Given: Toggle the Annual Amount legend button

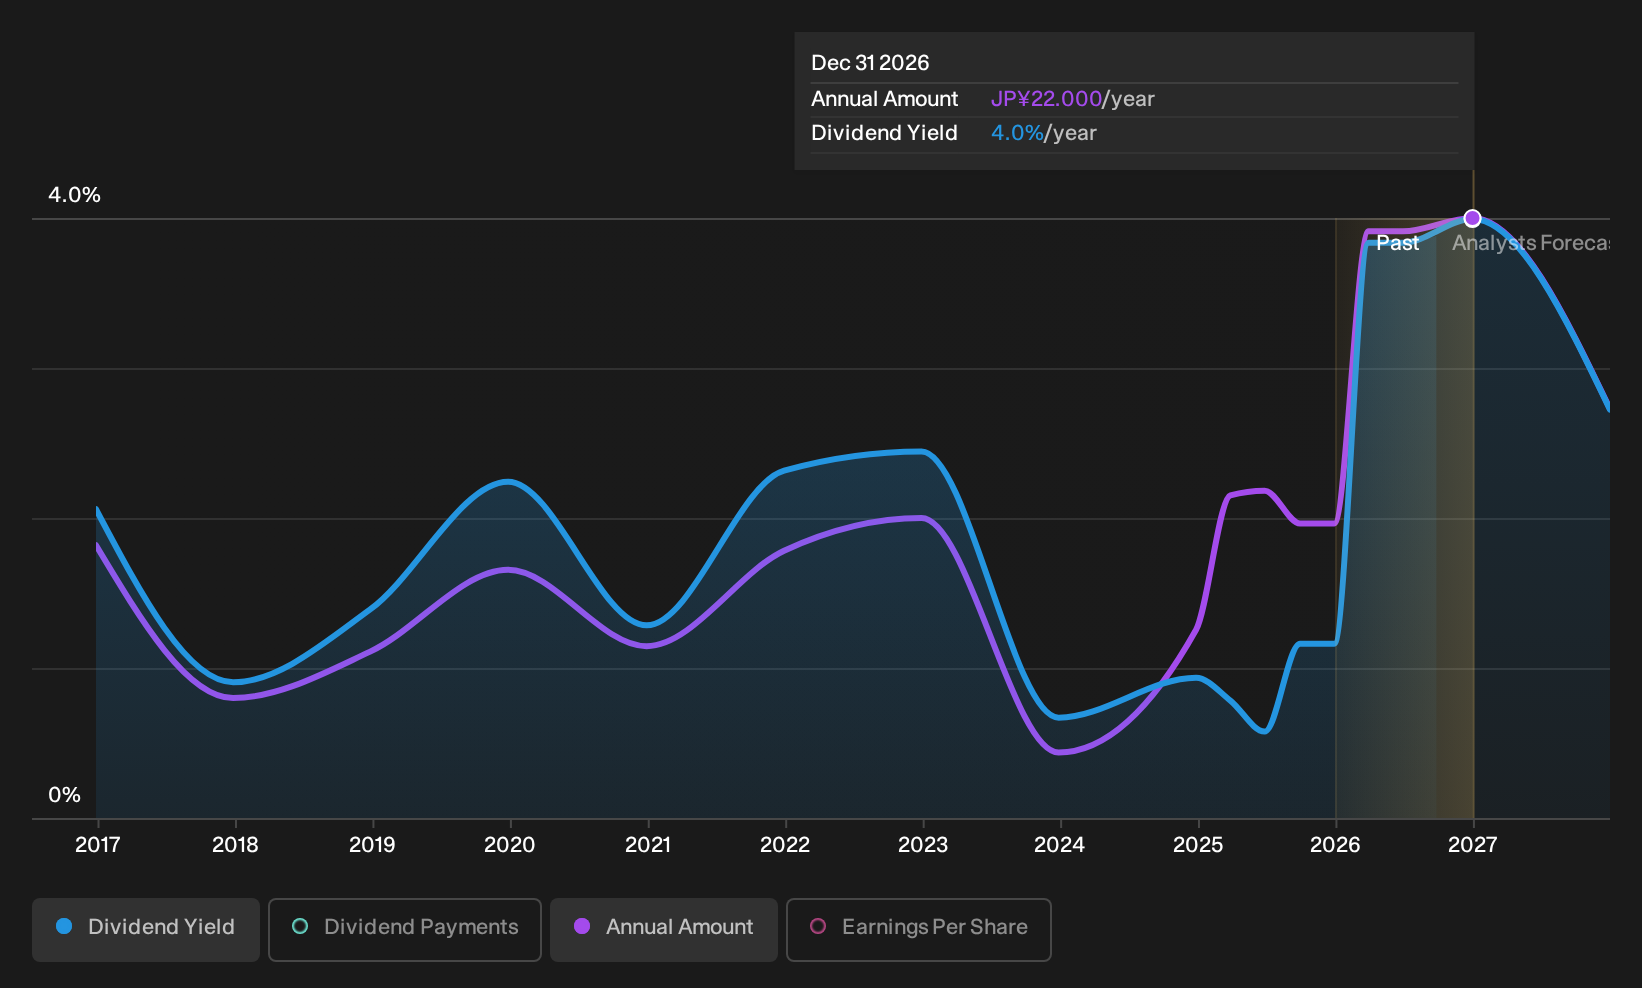Looking at the screenshot, I should pyautogui.click(x=664, y=929).
